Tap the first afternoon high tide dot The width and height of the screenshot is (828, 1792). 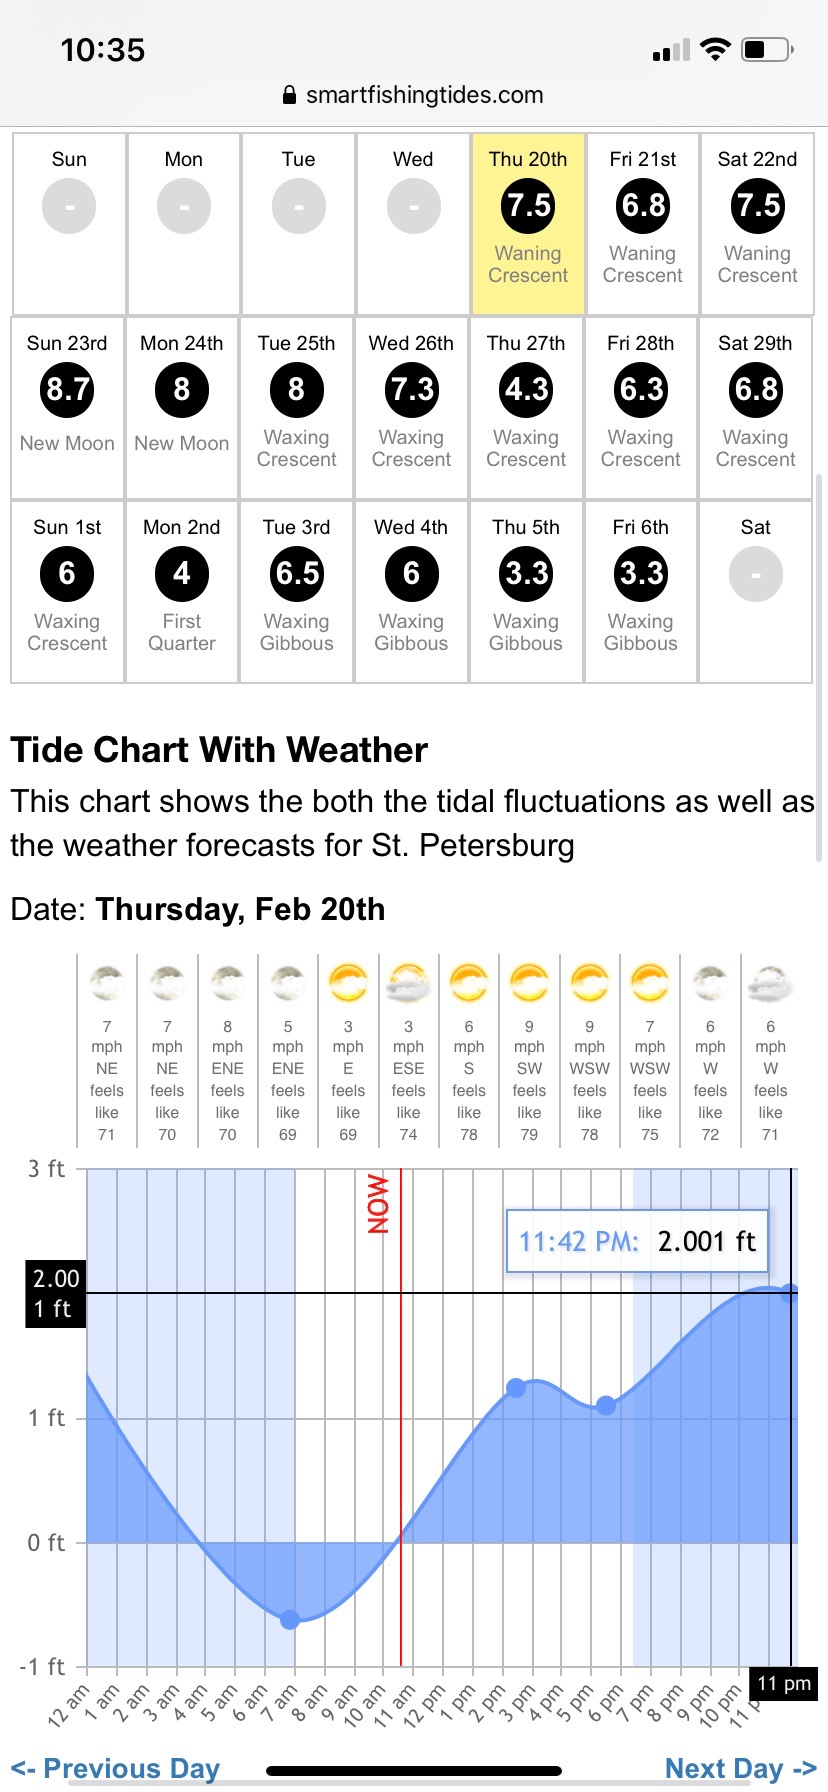click(x=516, y=1388)
